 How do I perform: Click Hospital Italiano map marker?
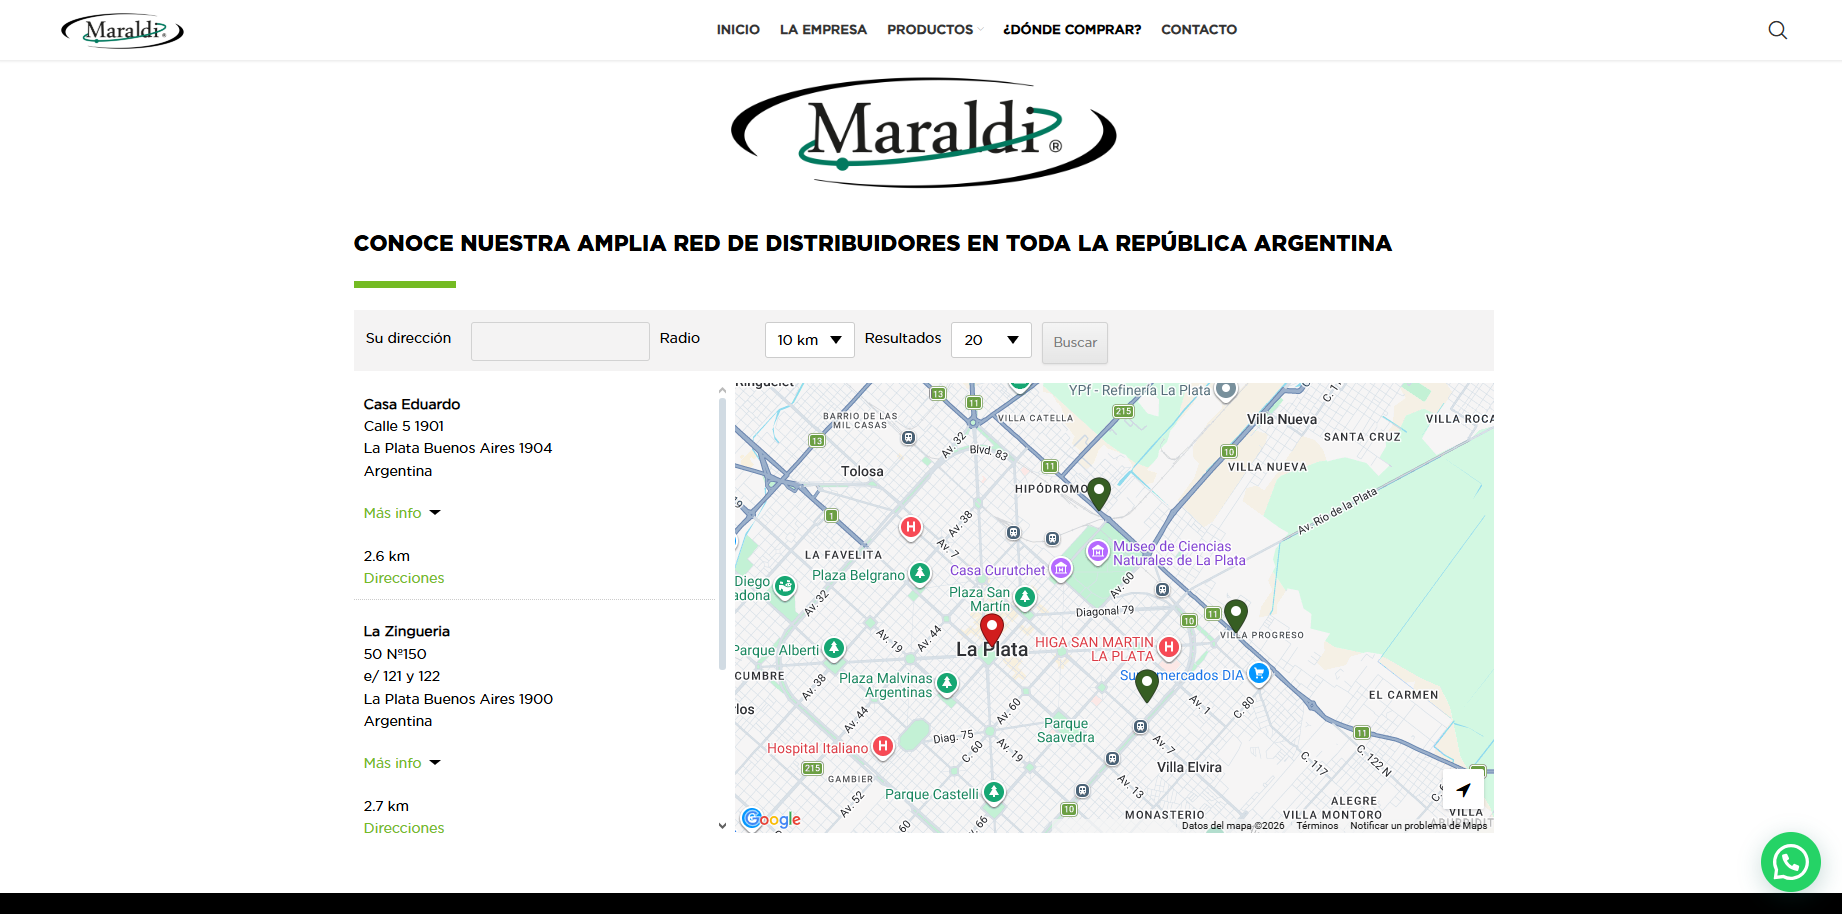click(883, 746)
